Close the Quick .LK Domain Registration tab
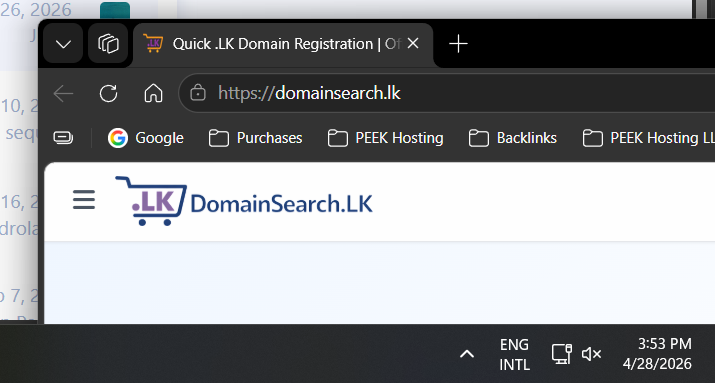 coord(413,43)
